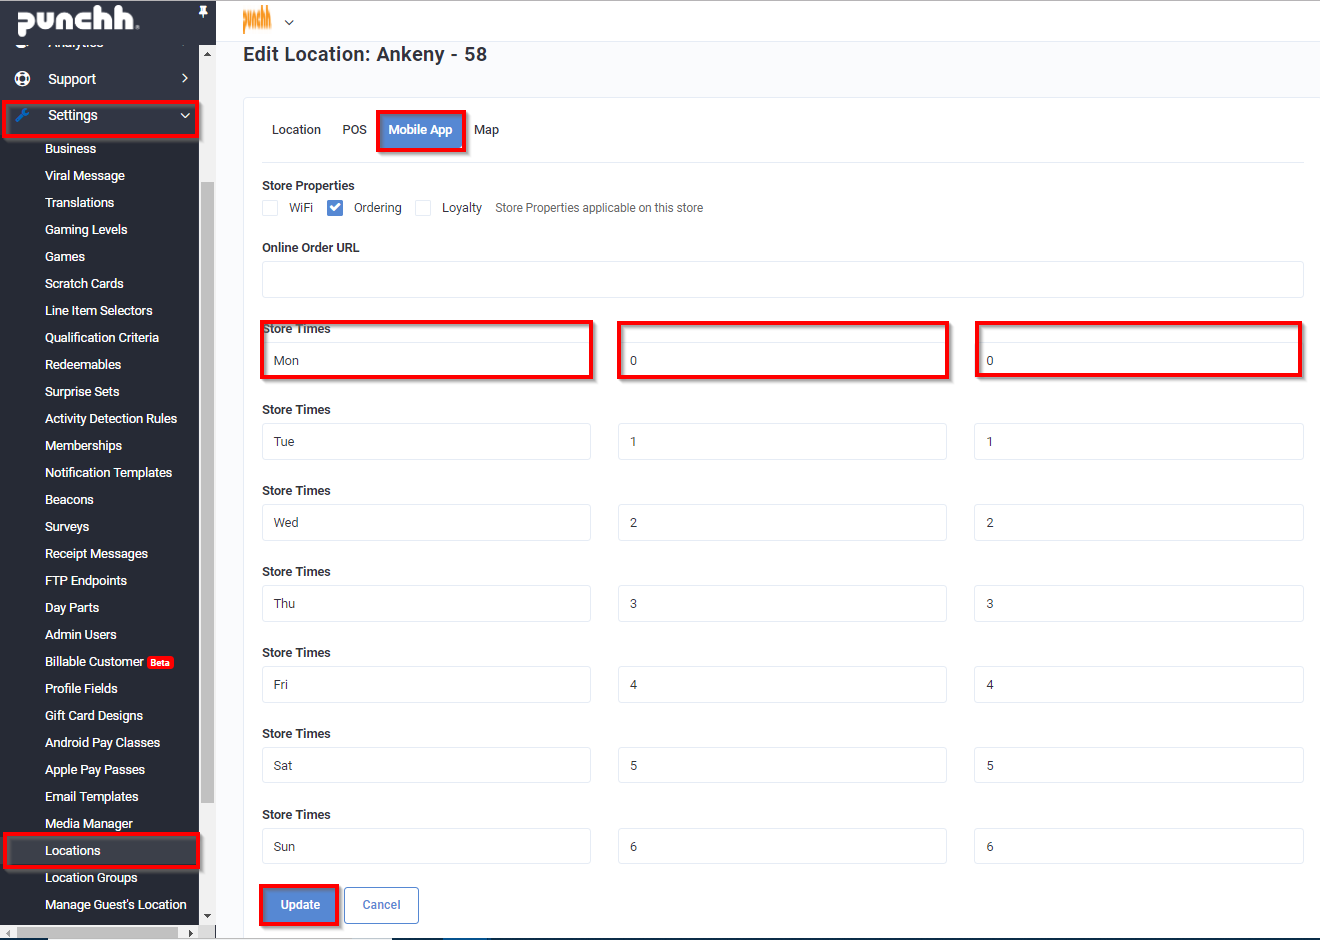
Task: Expand the Support menu chevron
Action: pyautogui.click(x=185, y=78)
